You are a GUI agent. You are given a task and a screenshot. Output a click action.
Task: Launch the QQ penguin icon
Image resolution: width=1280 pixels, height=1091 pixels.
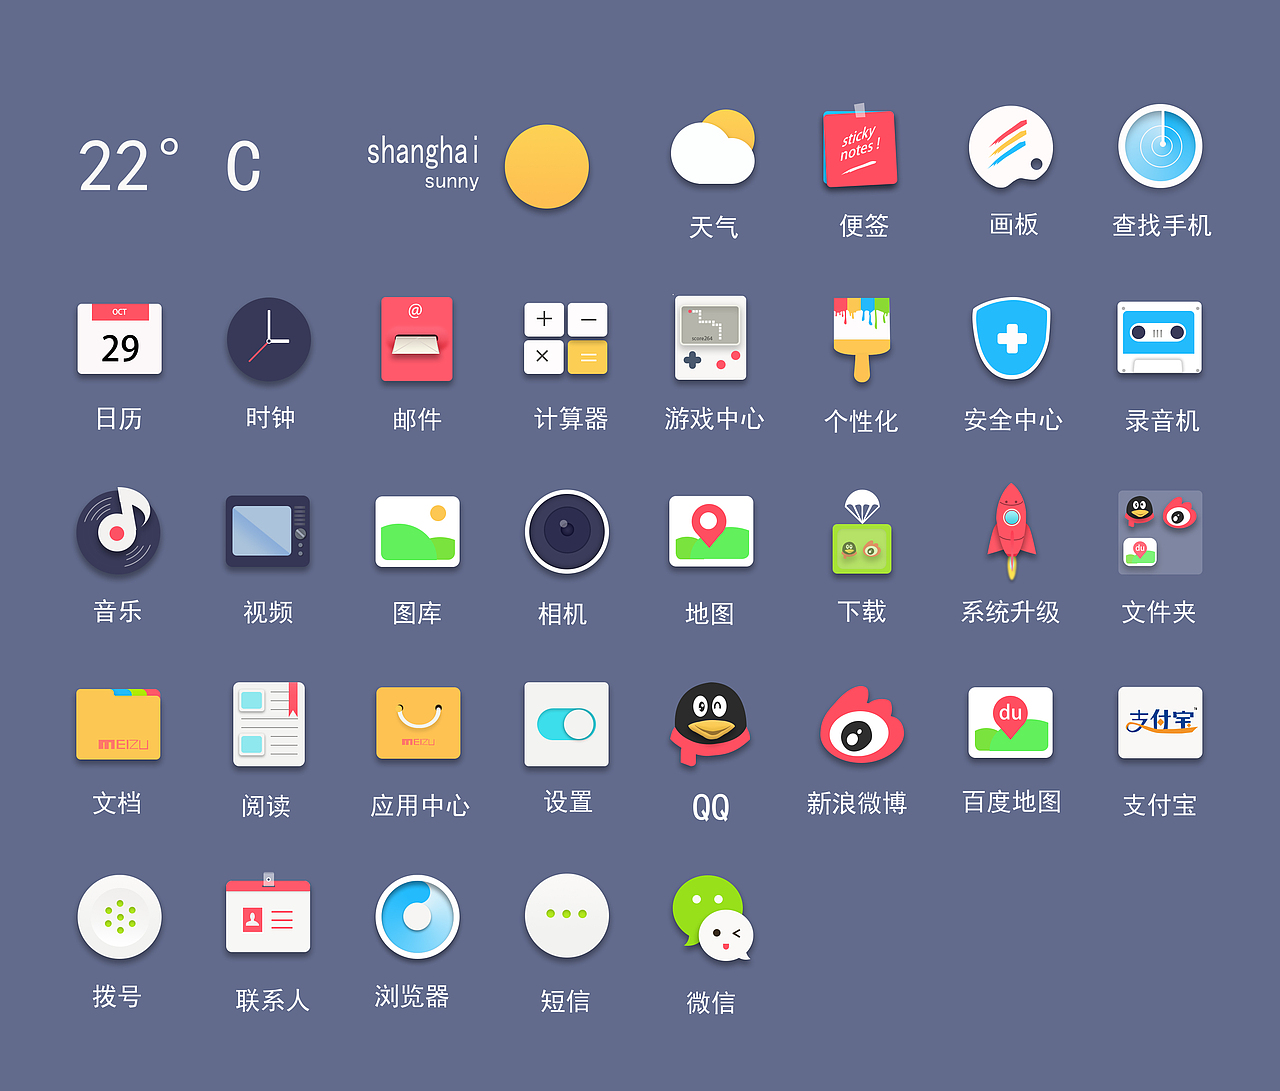(710, 724)
